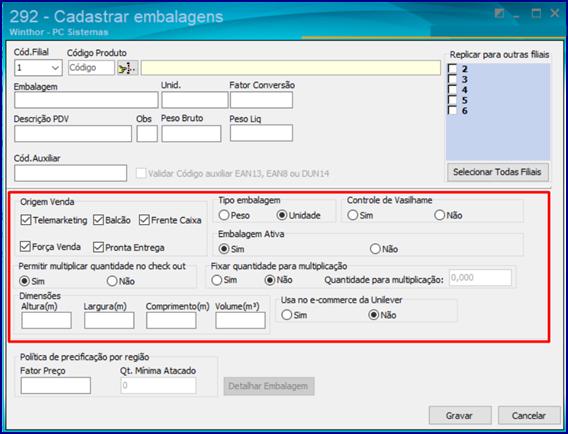Viewport: 568px width, 434px height.
Task: Close the Cadastrar embalagens window
Action: point(555,14)
